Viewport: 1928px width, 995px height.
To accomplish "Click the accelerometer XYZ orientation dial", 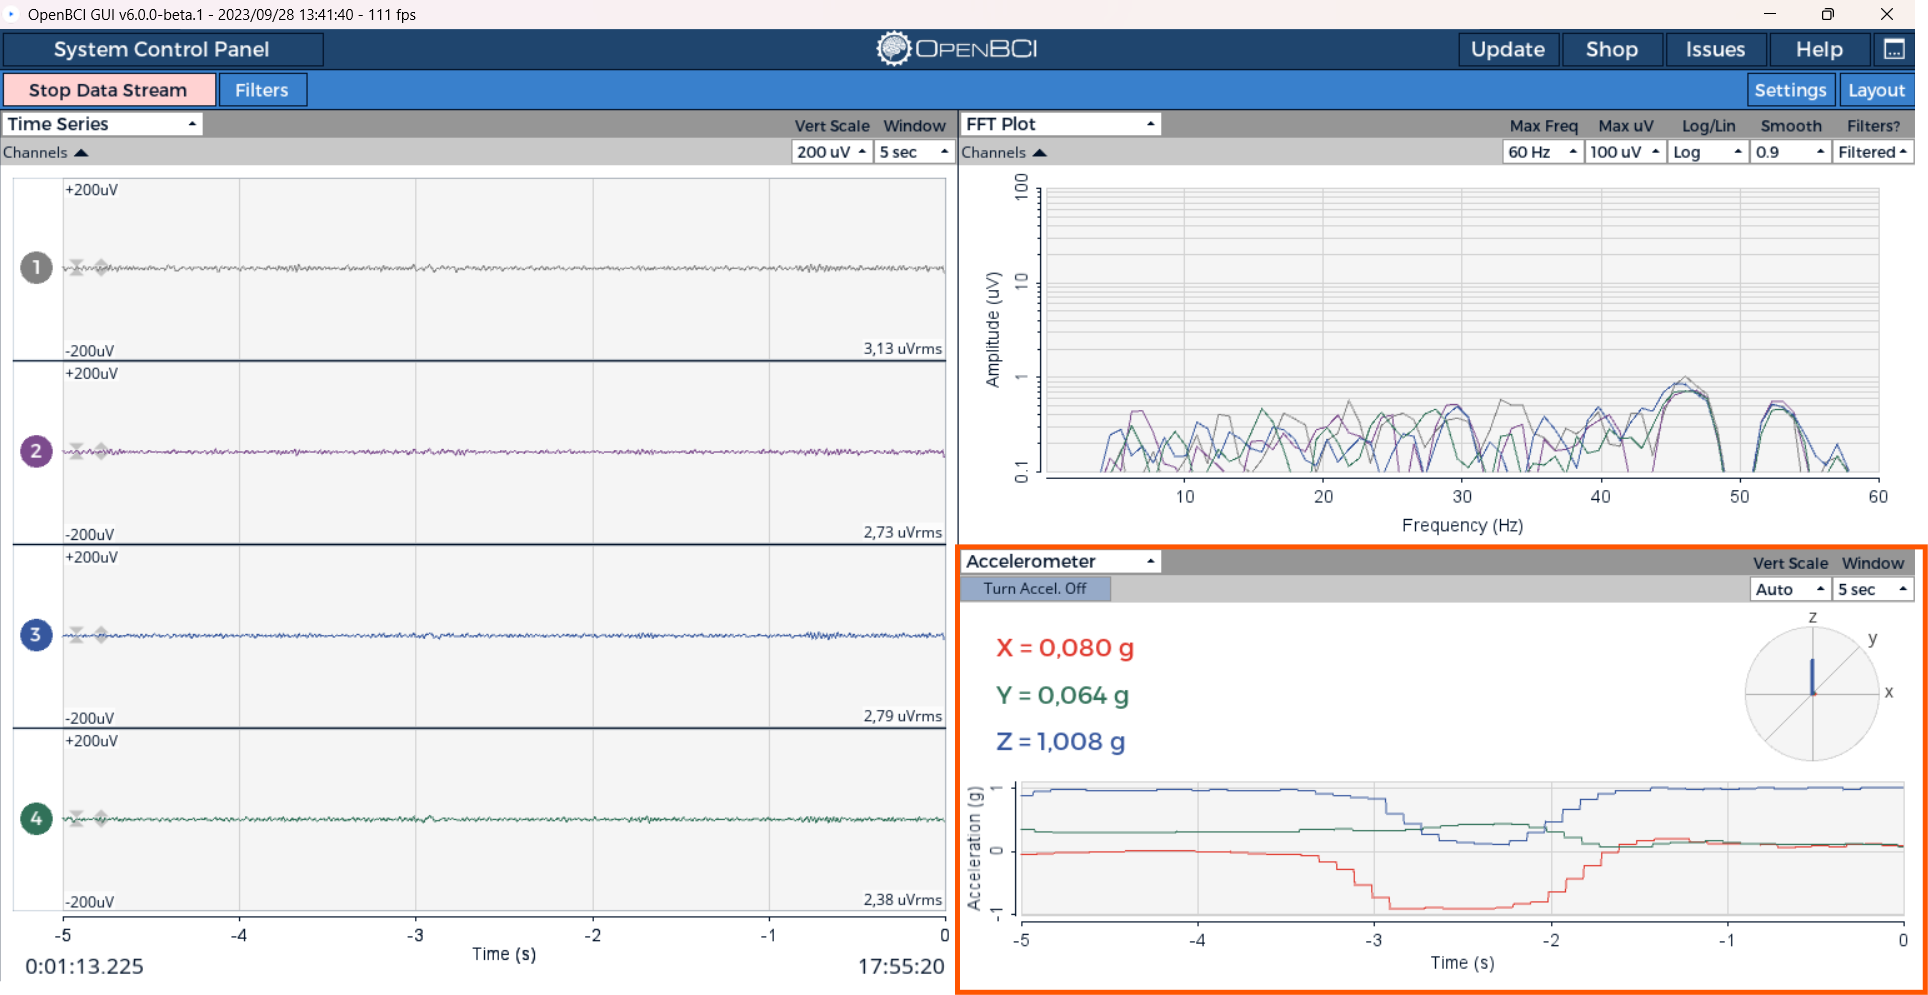I will (1813, 693).
